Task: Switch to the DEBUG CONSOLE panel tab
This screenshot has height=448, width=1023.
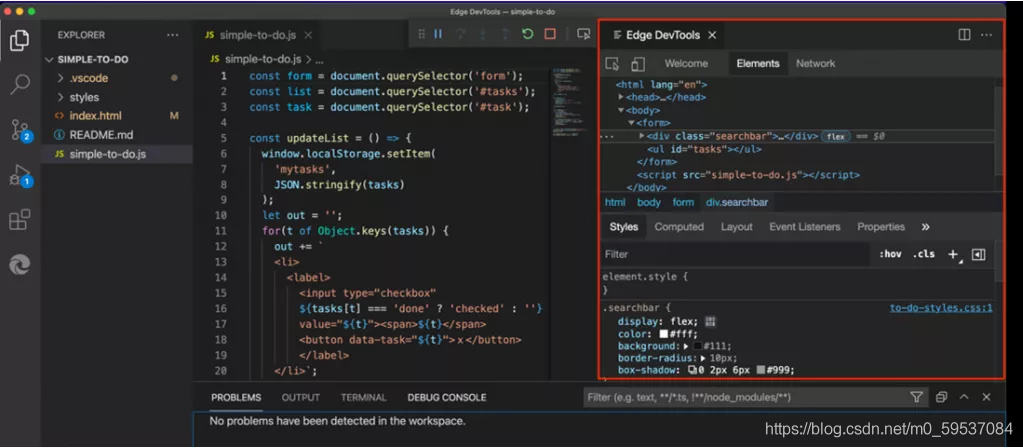Action: tap(447, 398)
